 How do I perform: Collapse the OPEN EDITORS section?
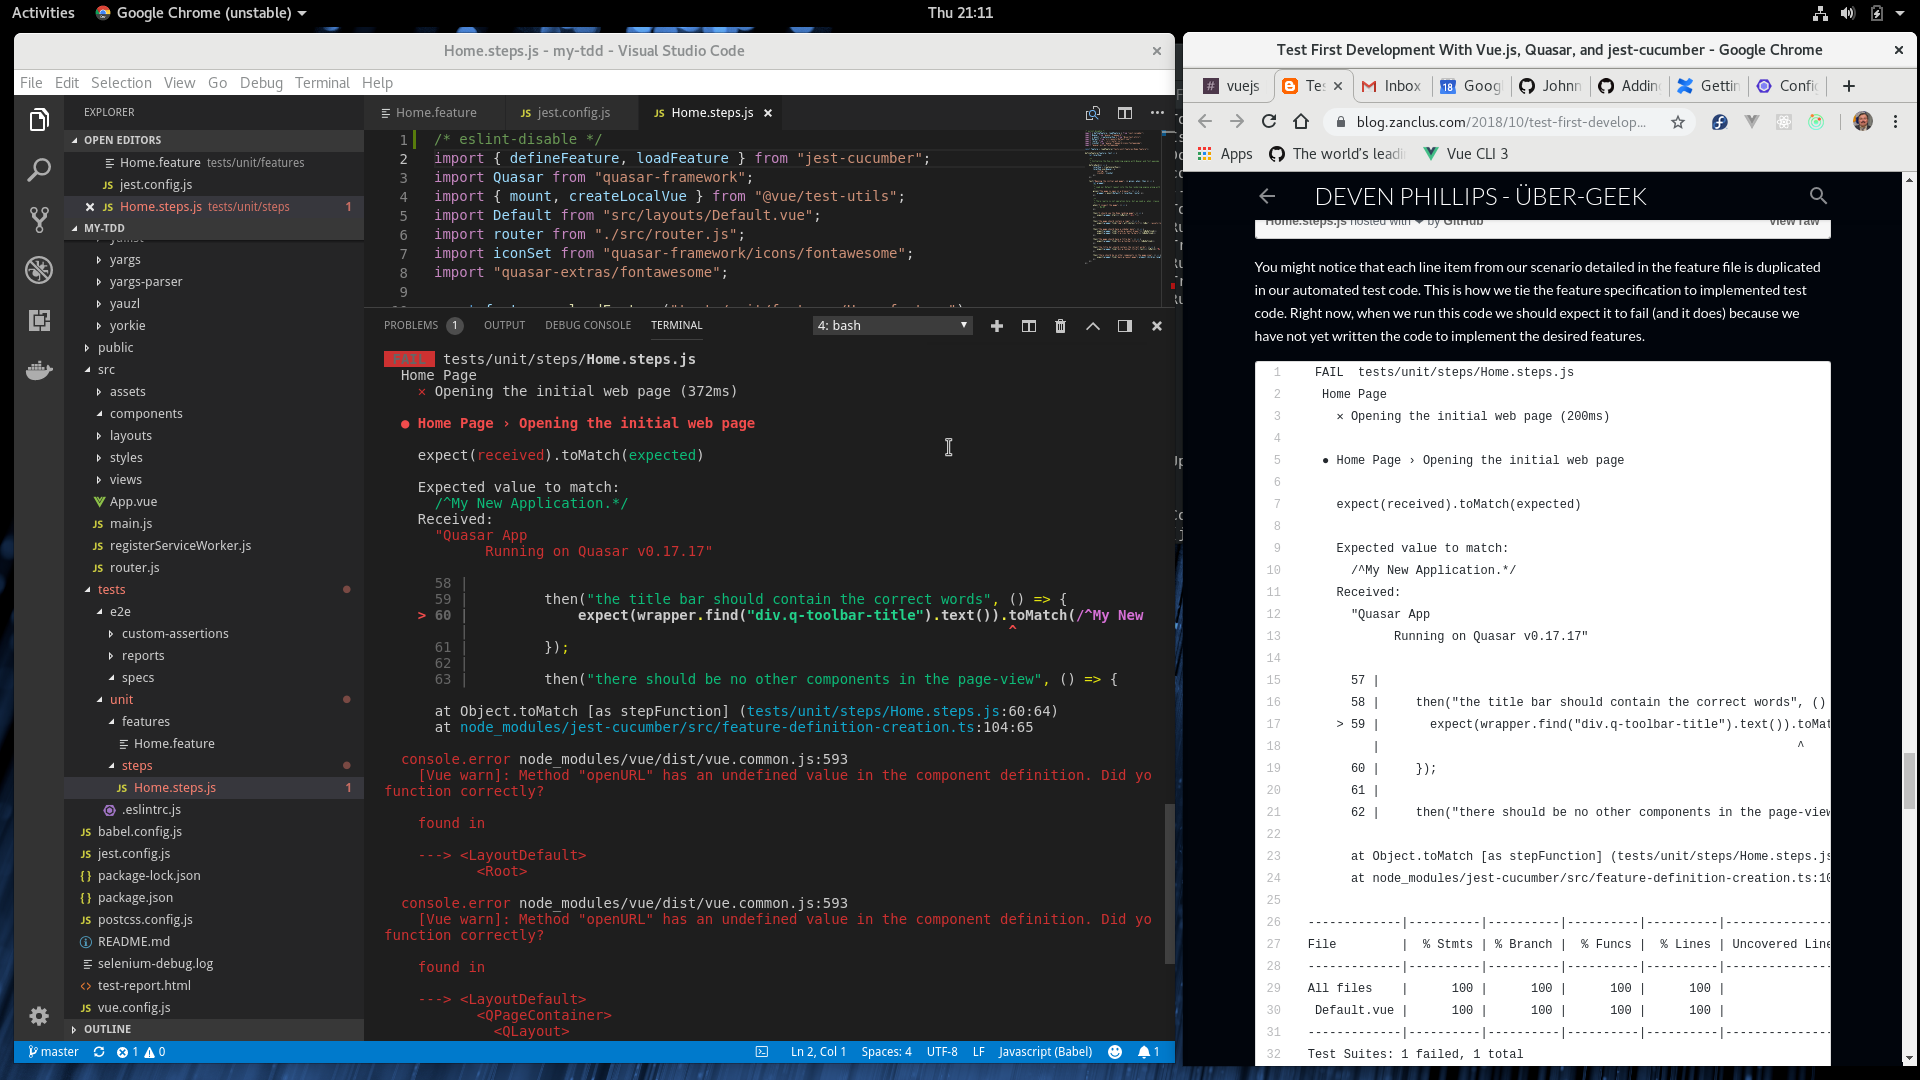pos(122,140)
